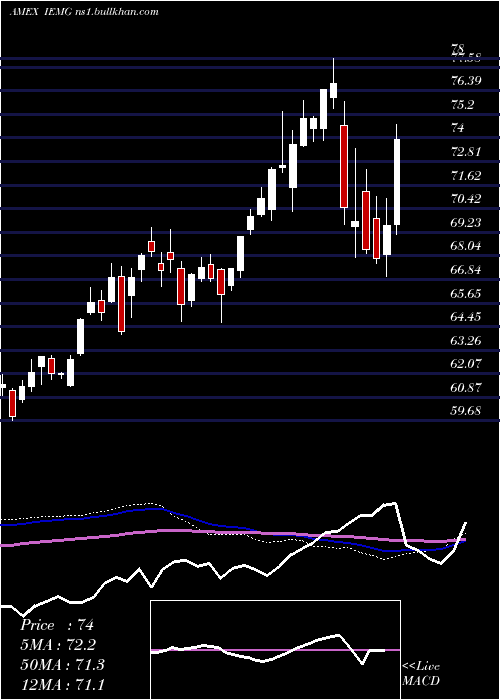Image resolution: width=500 pixels, height=700 pixels.
Task: Click the 71.62 price axis label
Action: click(466, 175)
